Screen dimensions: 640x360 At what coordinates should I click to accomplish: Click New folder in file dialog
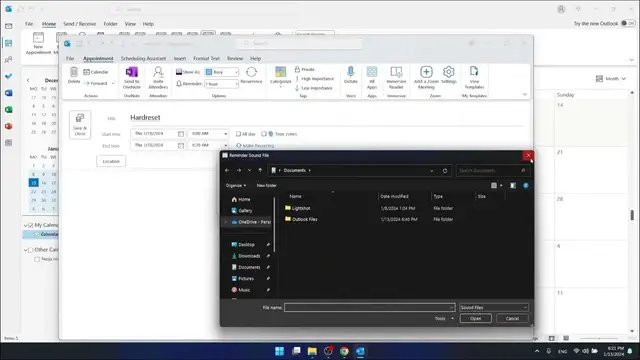[267, 185]
